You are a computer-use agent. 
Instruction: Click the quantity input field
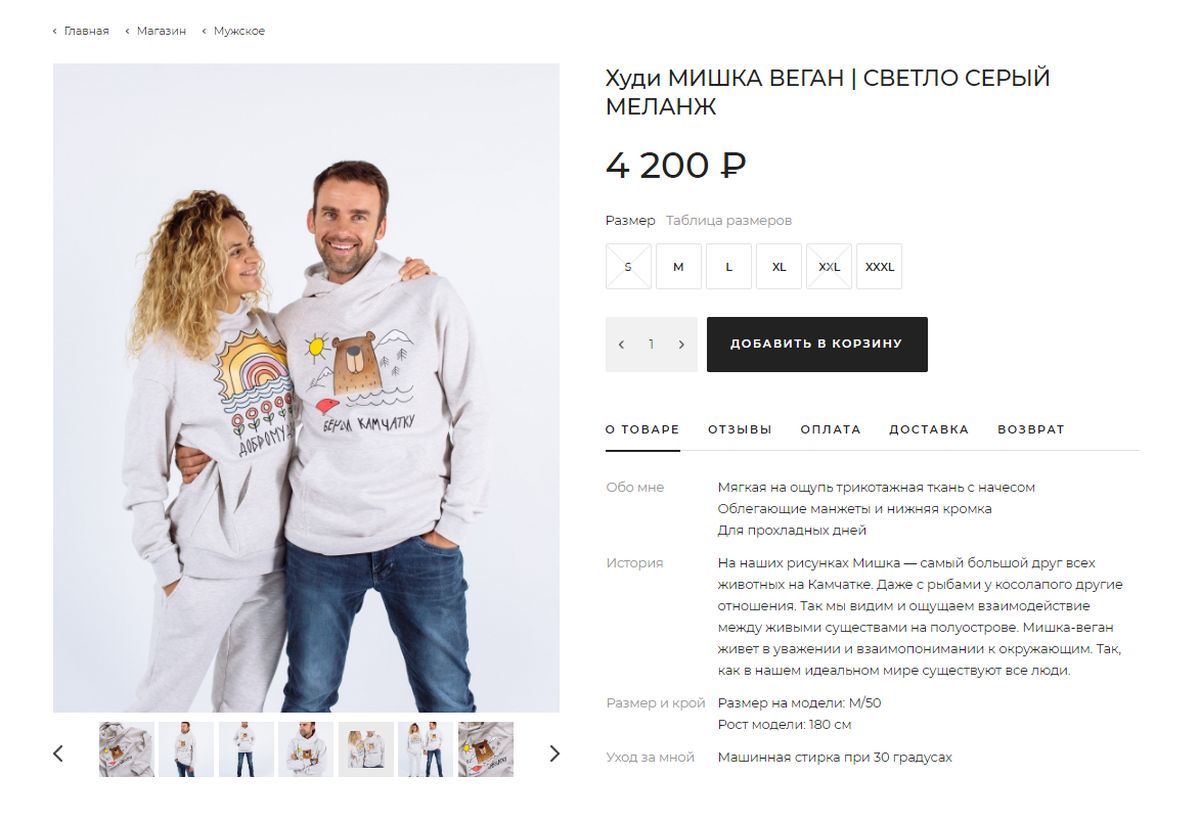click(x=651, y=344)
